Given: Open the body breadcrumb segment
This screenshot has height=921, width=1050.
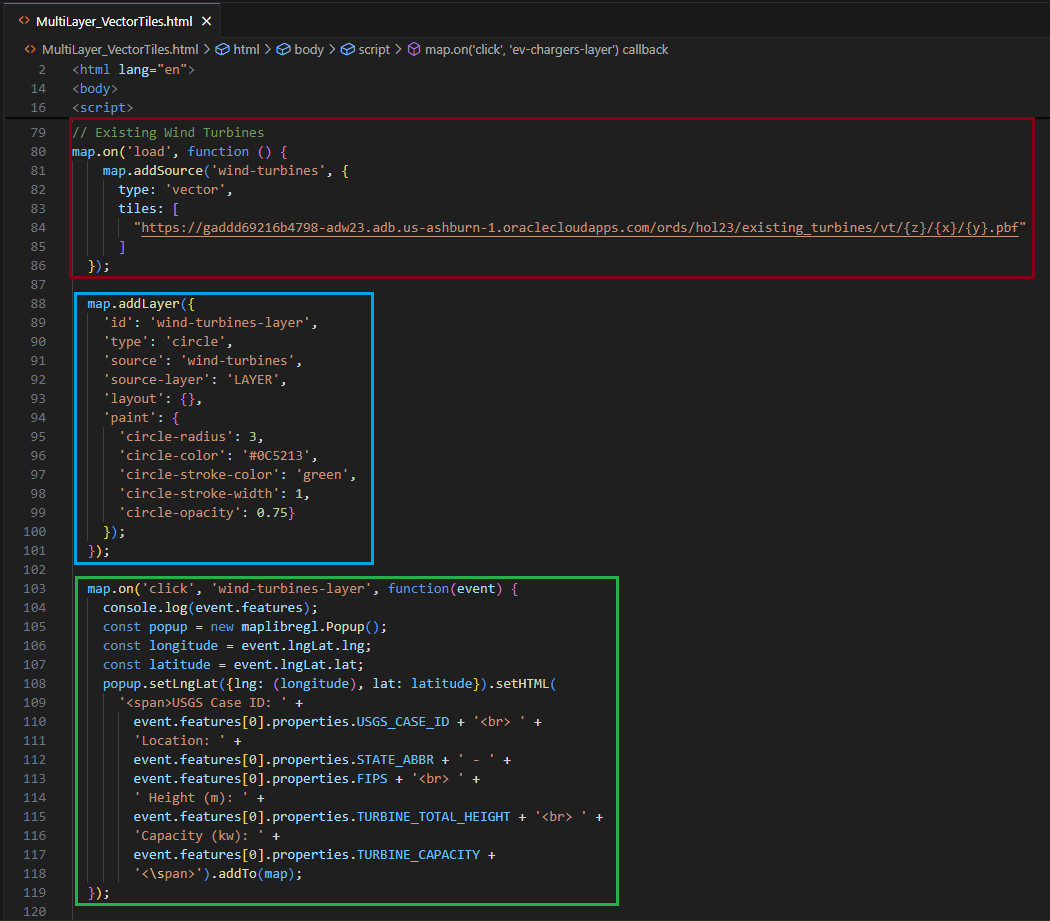Looking at the screenshot, I should pos(309,50).
